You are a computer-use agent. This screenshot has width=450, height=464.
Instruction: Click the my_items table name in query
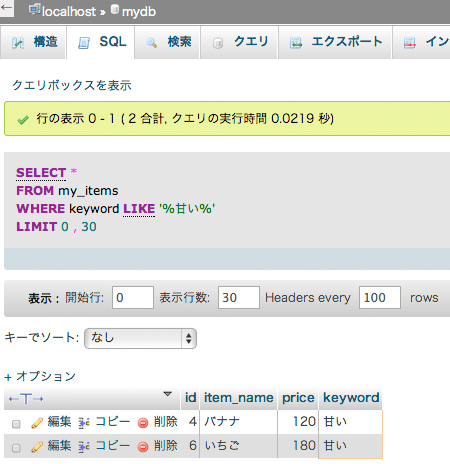[x=88, y=191]
